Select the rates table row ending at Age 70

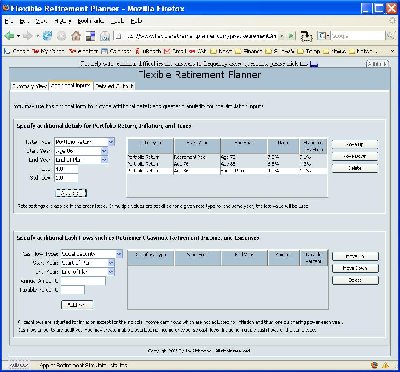pos(227,157)
